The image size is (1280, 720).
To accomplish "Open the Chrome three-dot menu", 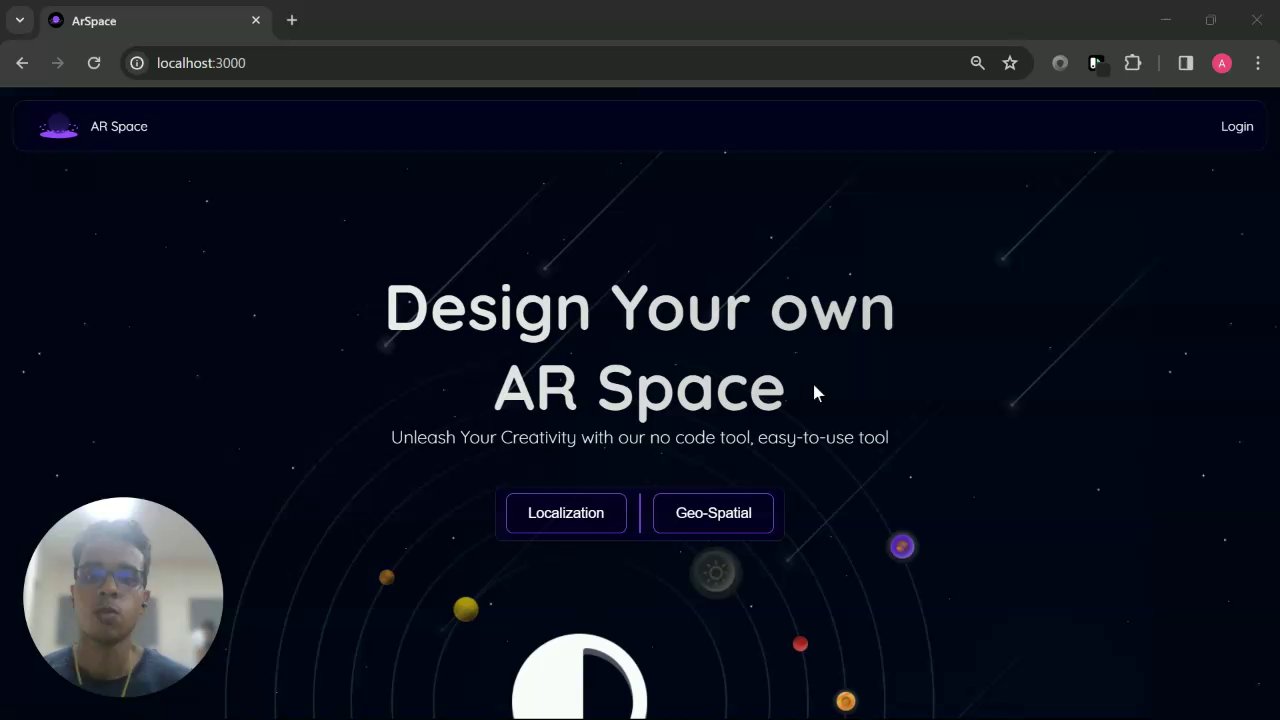I will (1258, 63).
